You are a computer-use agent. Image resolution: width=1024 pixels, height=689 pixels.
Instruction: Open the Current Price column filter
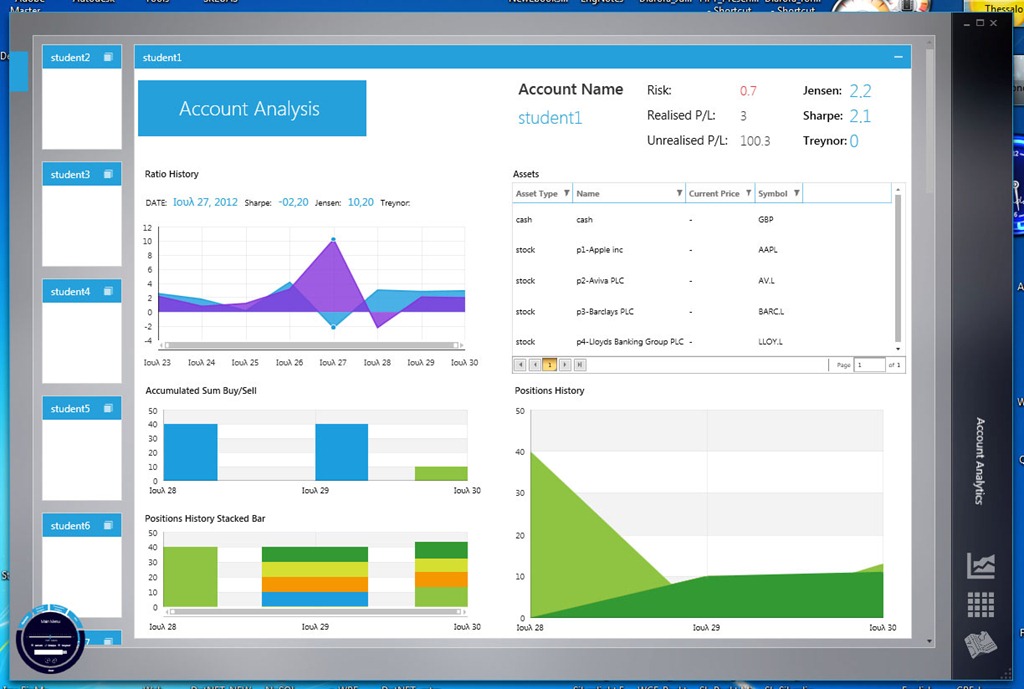tap(748, 193)
